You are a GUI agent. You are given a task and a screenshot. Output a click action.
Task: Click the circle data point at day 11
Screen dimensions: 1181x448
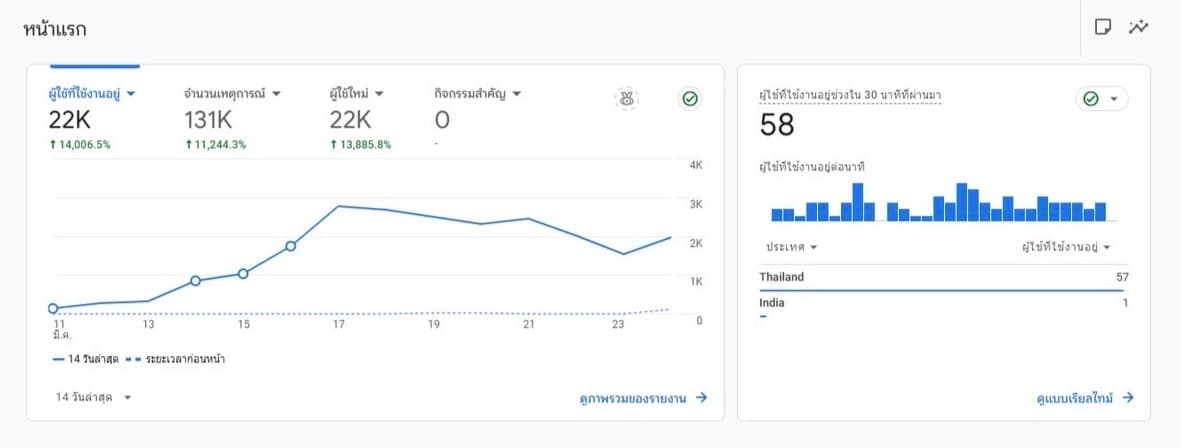coord(53,309)
